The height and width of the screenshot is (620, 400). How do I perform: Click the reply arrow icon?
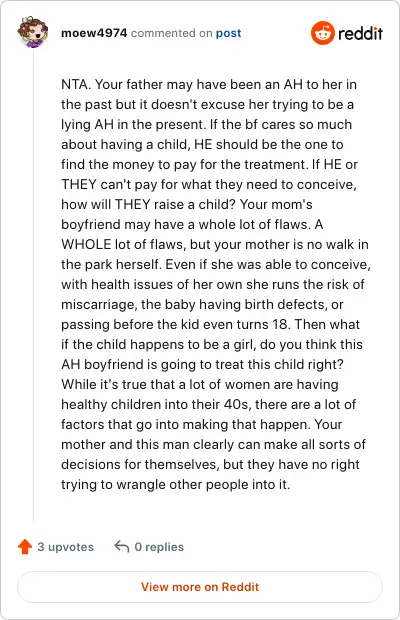tap(122, 546)
